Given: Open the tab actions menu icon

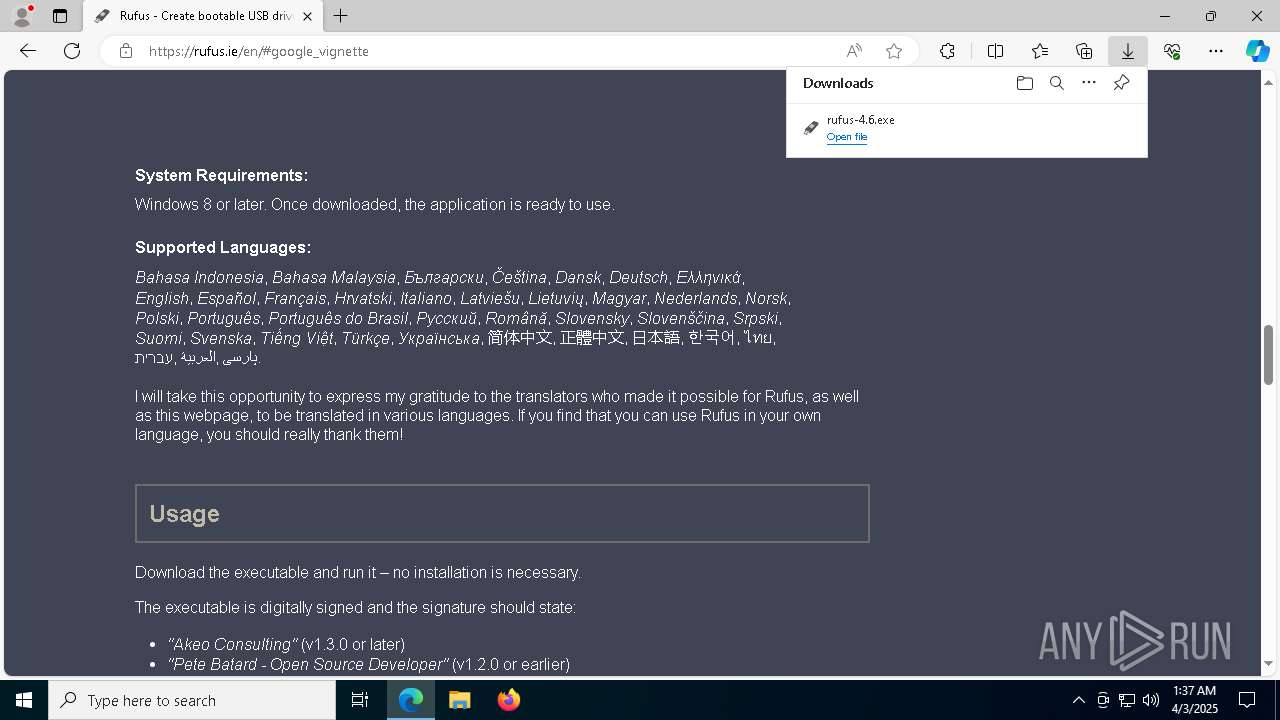Looking at the screenshot, I should pos(60,16).
